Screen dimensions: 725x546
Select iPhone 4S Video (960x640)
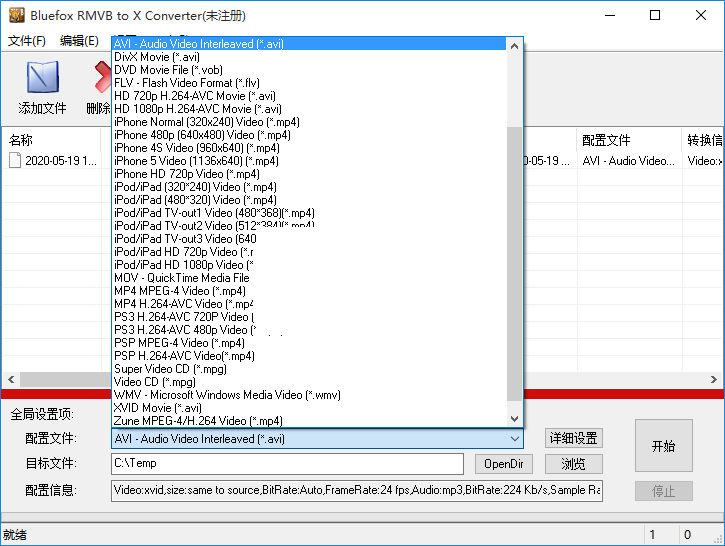point(309,148)
